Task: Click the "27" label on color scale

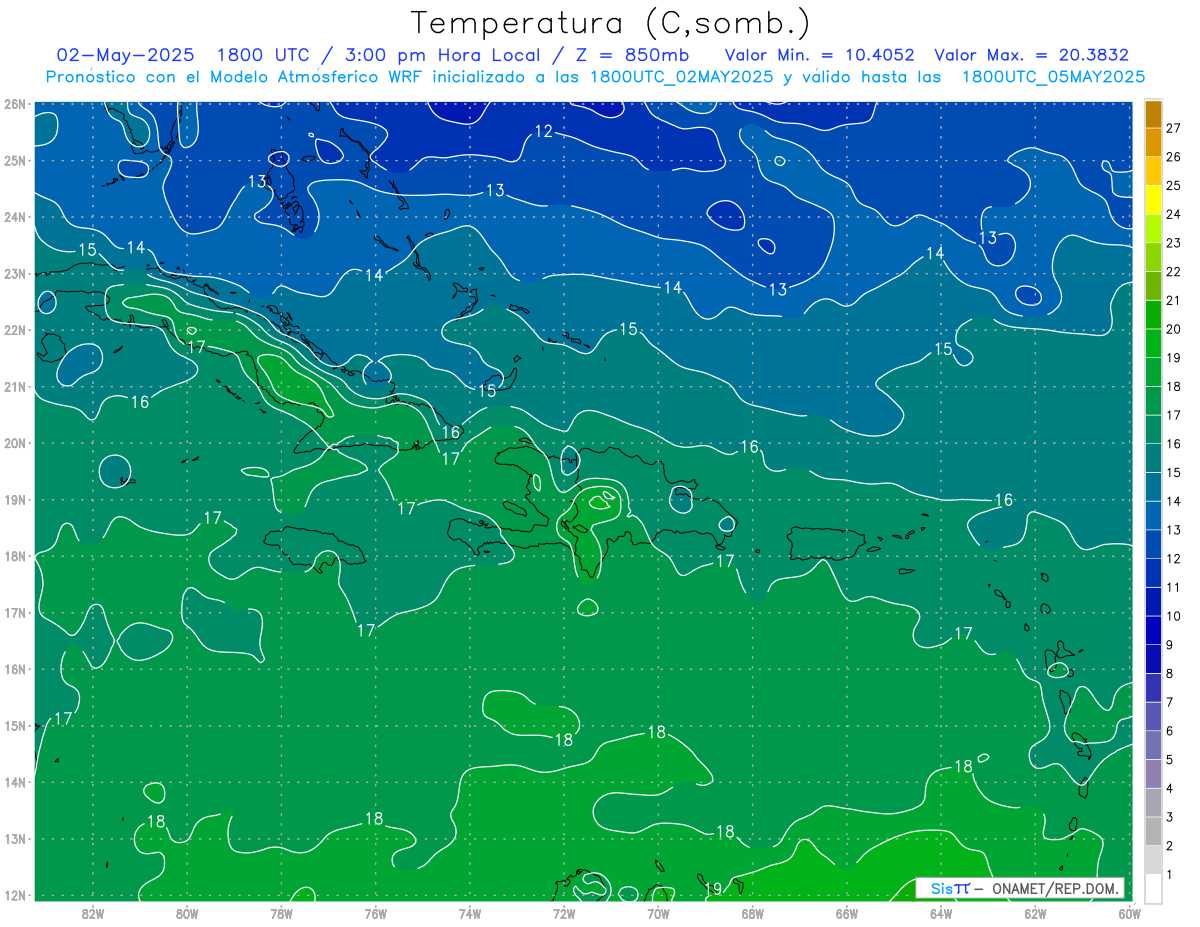Action: [x=1173, y=128]
